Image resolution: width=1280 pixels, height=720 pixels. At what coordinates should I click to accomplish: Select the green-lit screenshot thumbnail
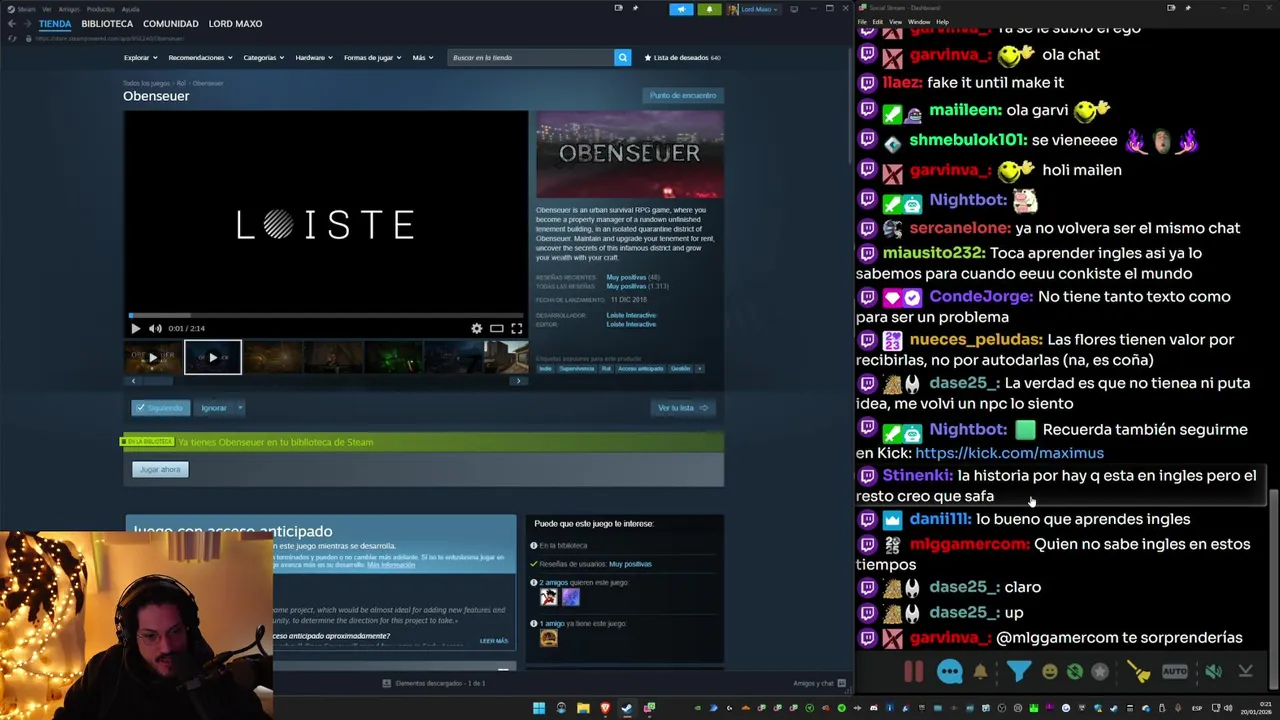point(393,357)
